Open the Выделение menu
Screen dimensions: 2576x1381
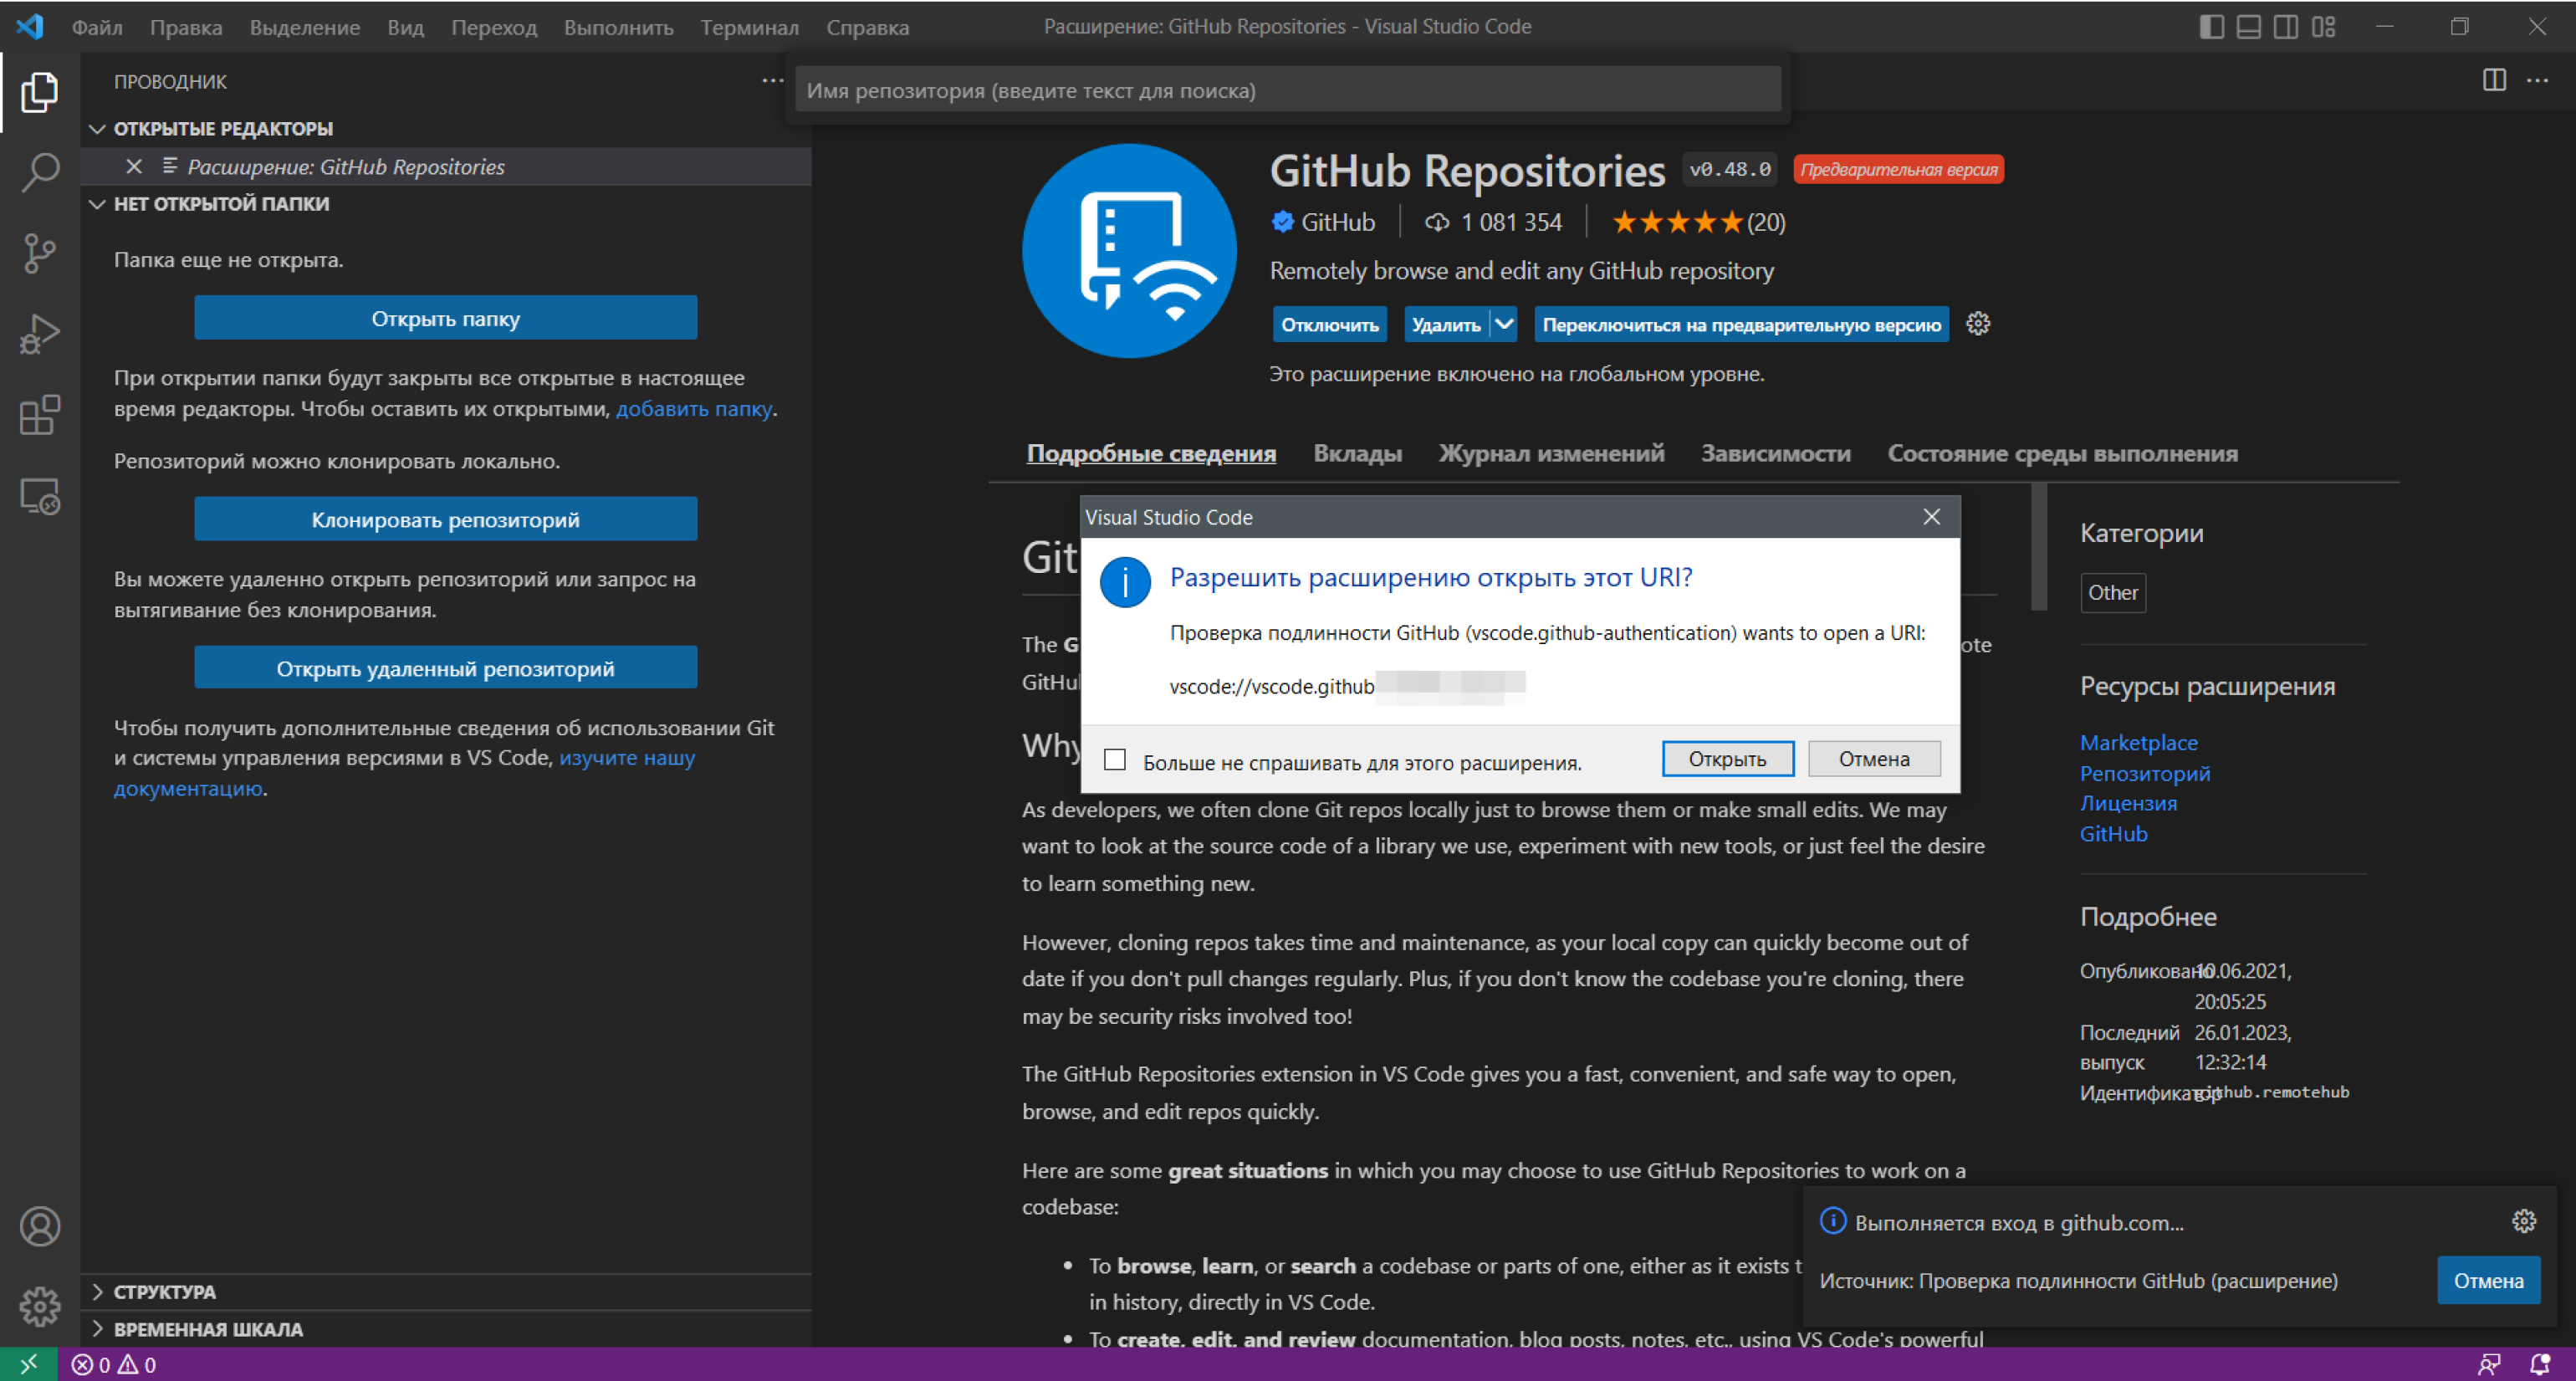coord(305,27)
